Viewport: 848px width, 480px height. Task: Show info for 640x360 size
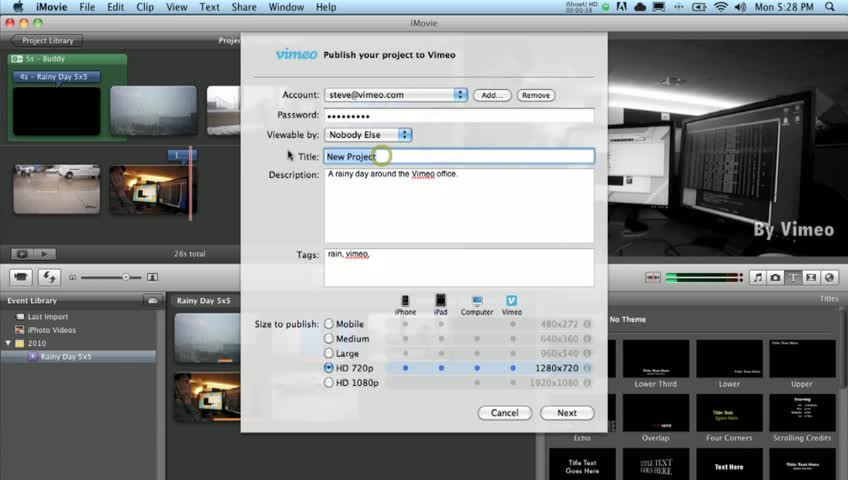587,339
